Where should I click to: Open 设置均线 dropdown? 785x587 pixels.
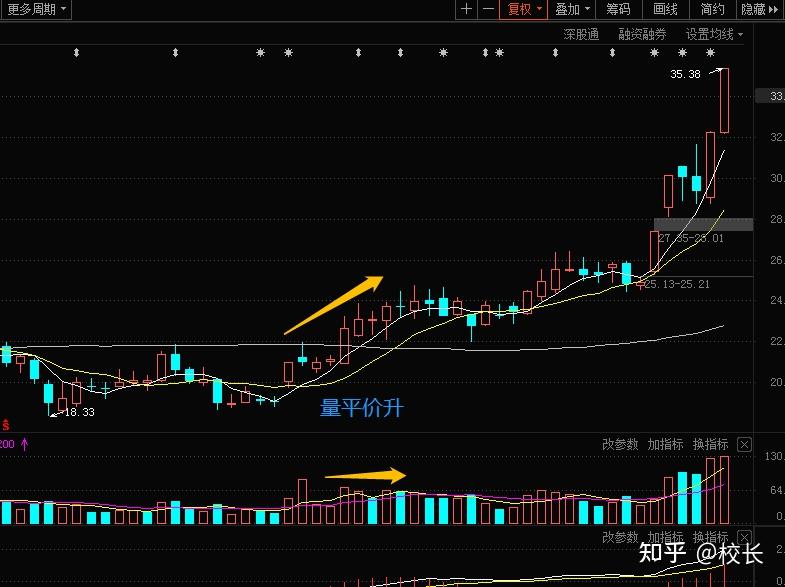point(714,35)
